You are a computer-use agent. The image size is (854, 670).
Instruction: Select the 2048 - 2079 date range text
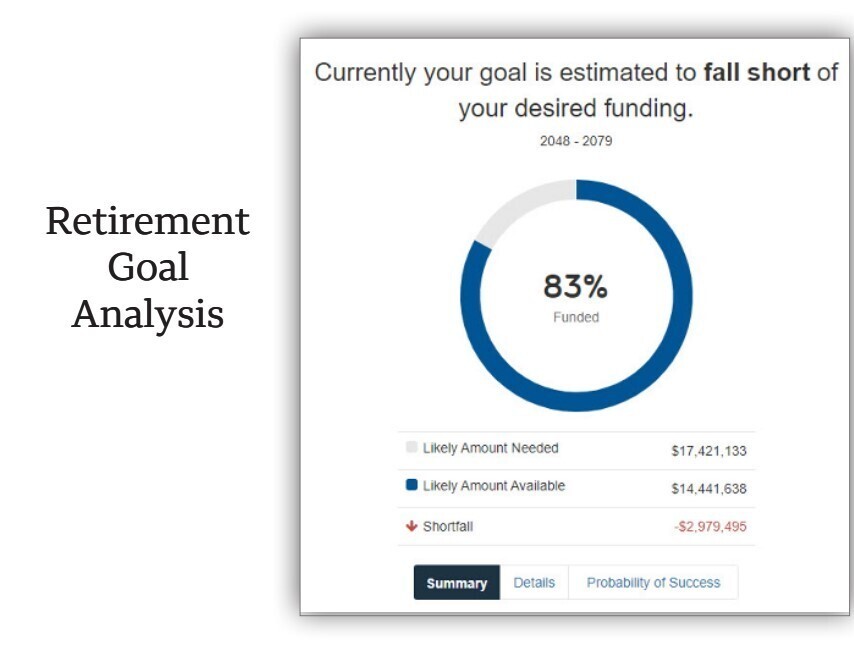[576, 141]
